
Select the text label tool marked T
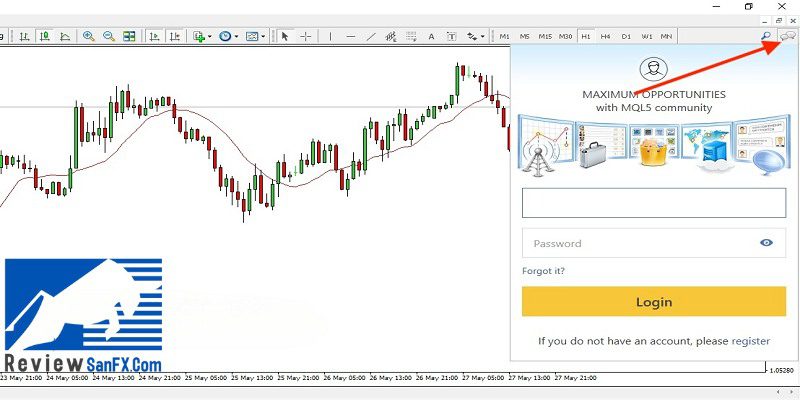point(452,36)
